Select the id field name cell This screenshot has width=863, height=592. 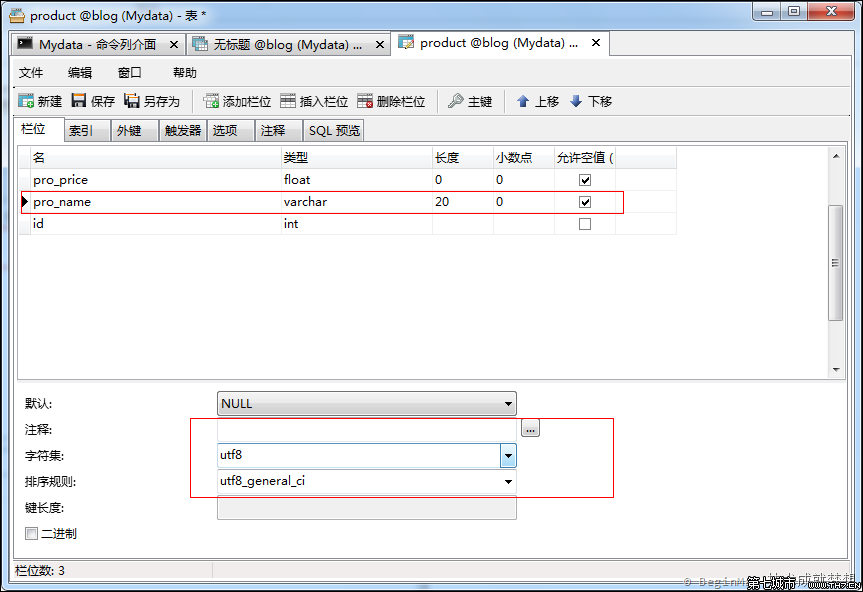156,224
